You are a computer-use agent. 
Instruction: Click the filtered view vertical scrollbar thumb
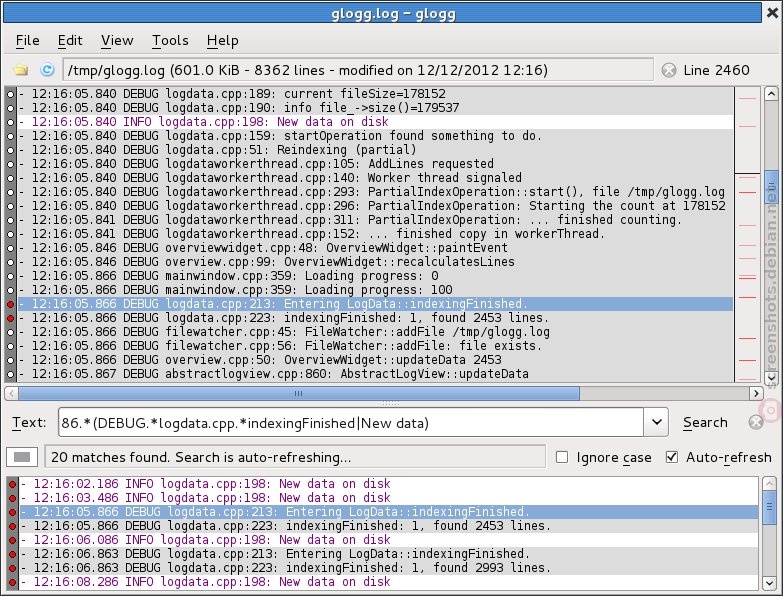(770, 507)
